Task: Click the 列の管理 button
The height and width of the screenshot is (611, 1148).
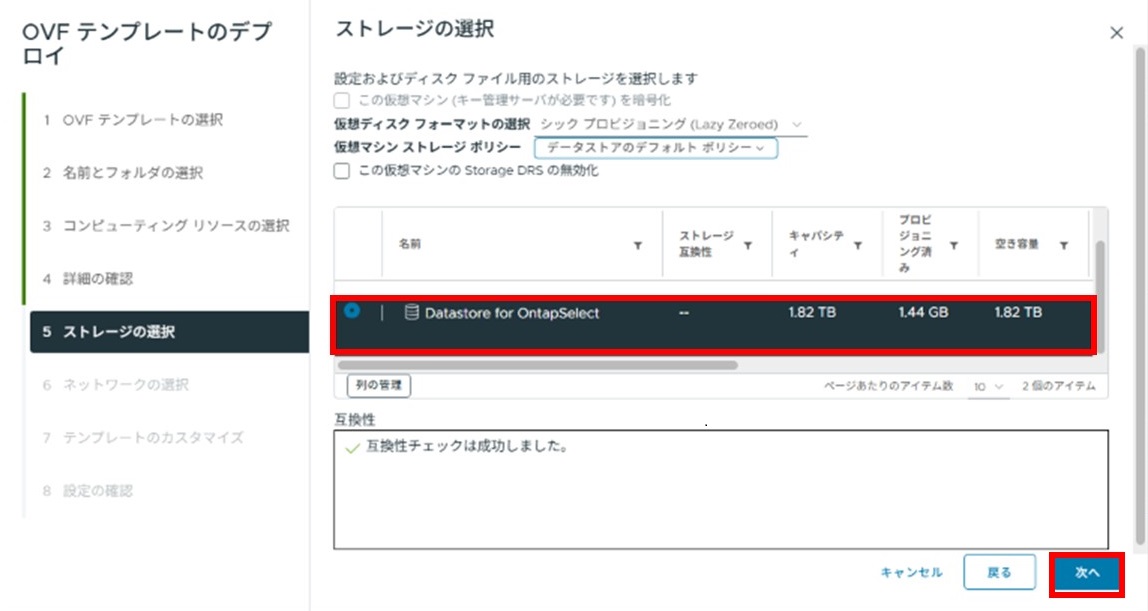Action: 379,385
